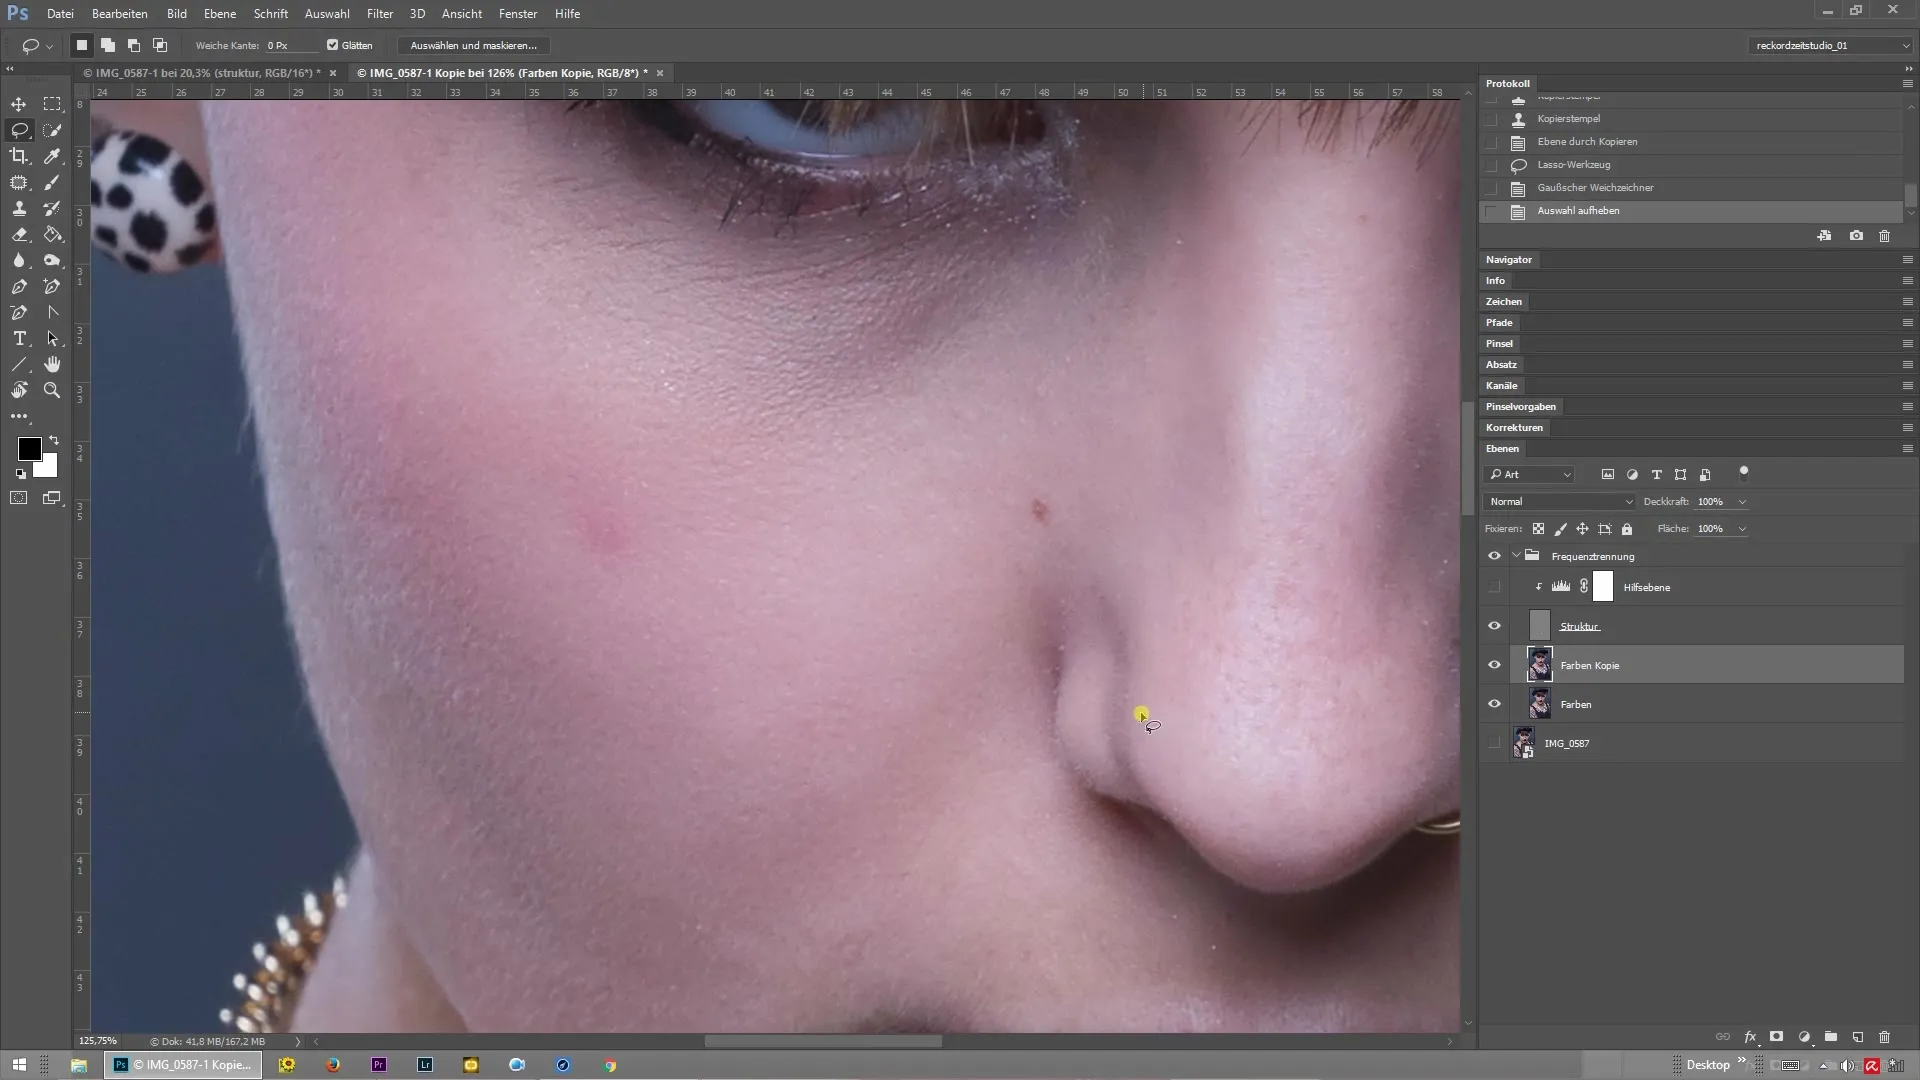The width and height of the screenshot is (1920, 1080).
Task: Select the Path Selection tool
Action: (x=52, y=338)
